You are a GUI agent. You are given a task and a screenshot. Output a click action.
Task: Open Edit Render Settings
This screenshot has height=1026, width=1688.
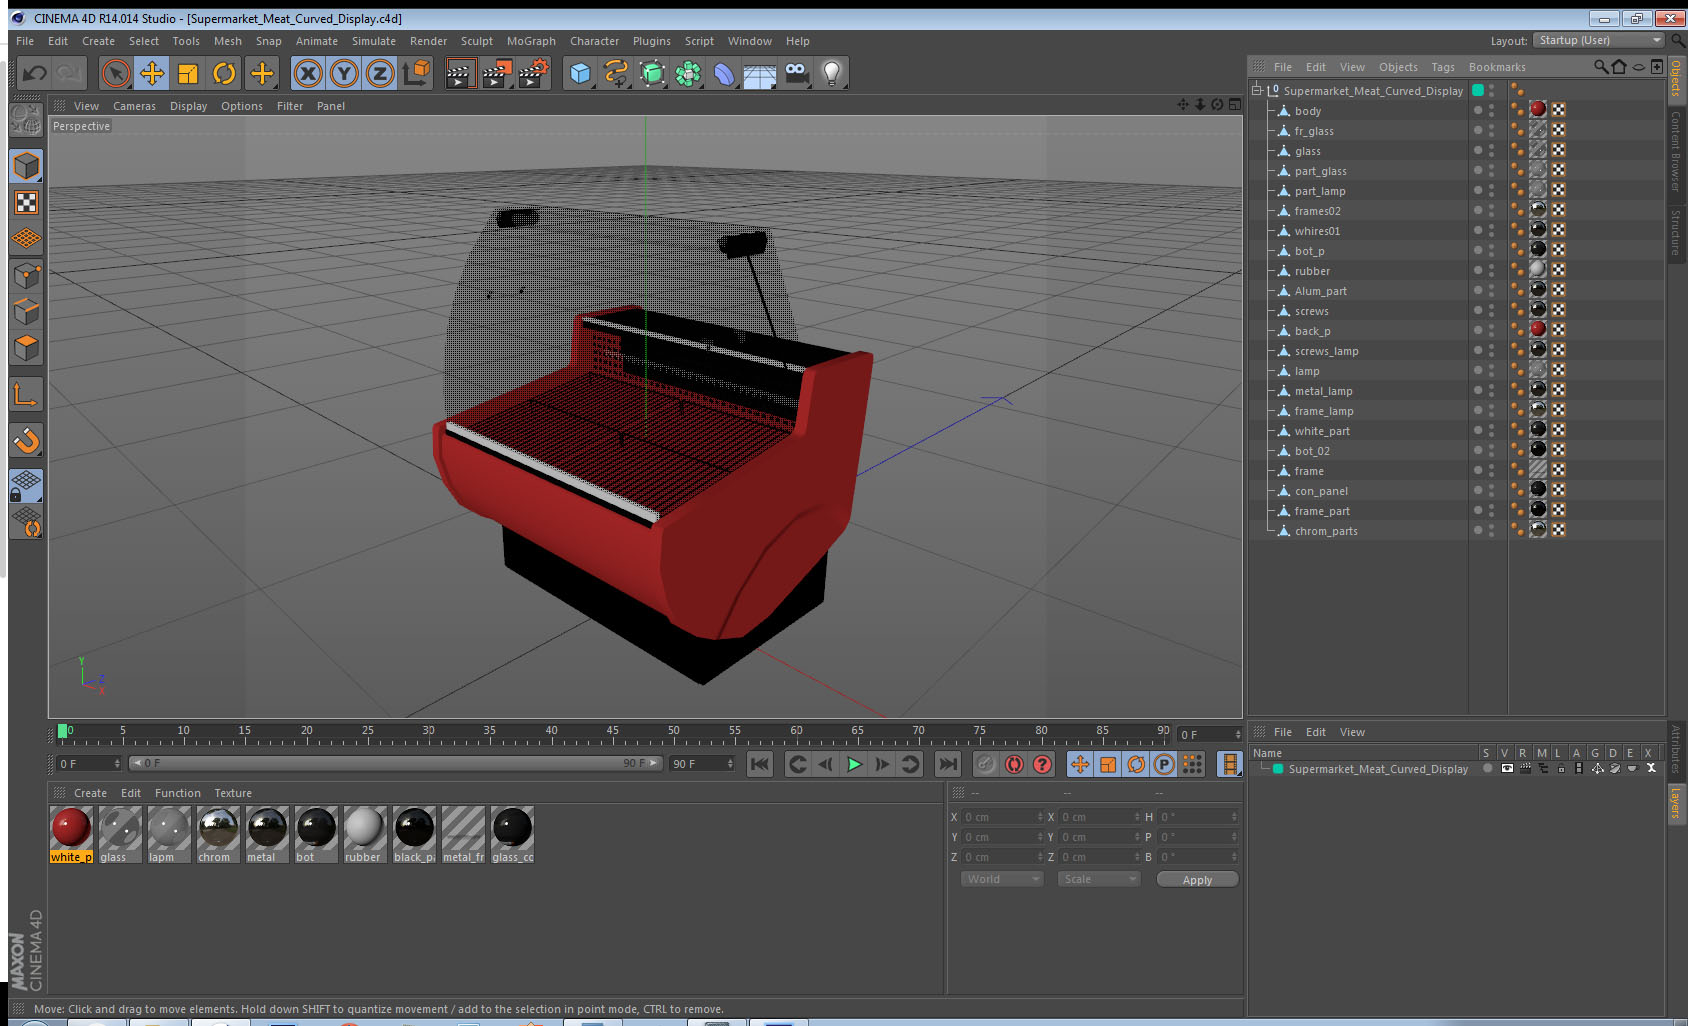534,73
